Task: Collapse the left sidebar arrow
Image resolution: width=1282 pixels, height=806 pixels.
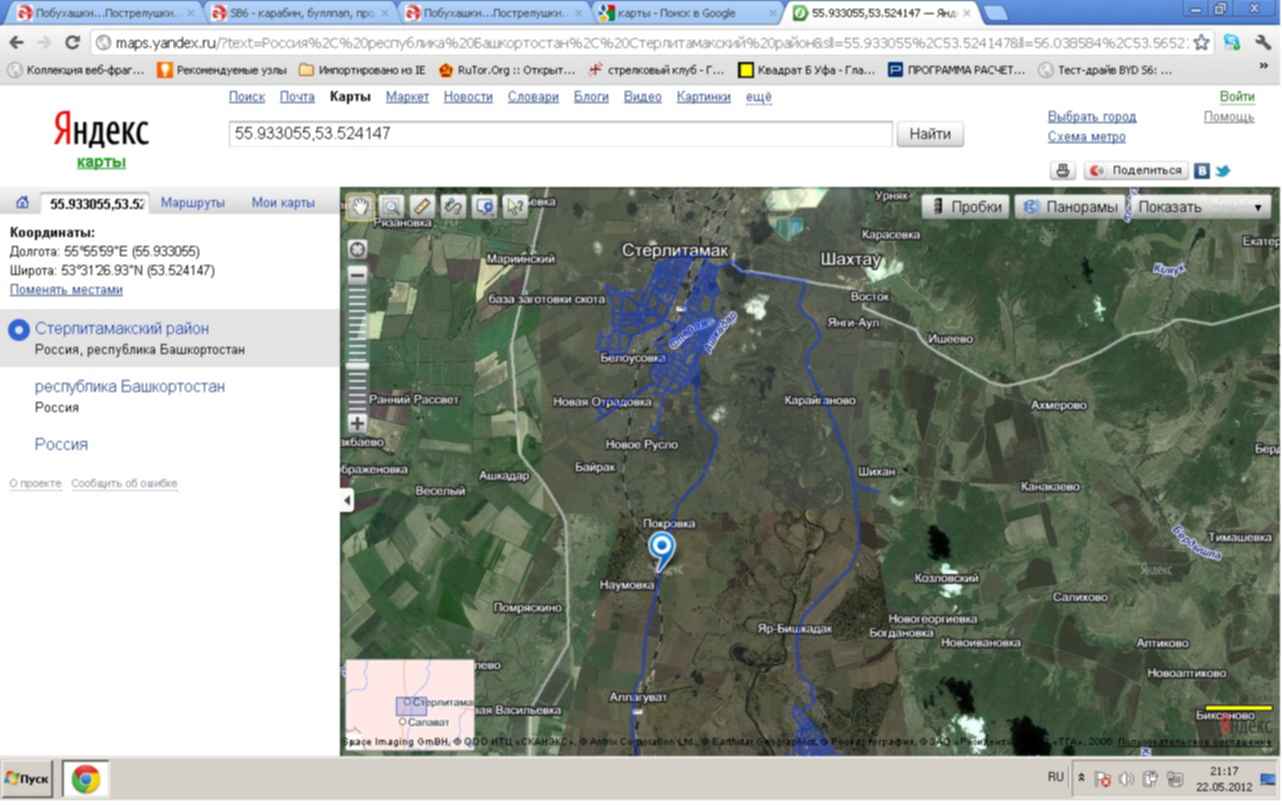Action: (346, 500)
